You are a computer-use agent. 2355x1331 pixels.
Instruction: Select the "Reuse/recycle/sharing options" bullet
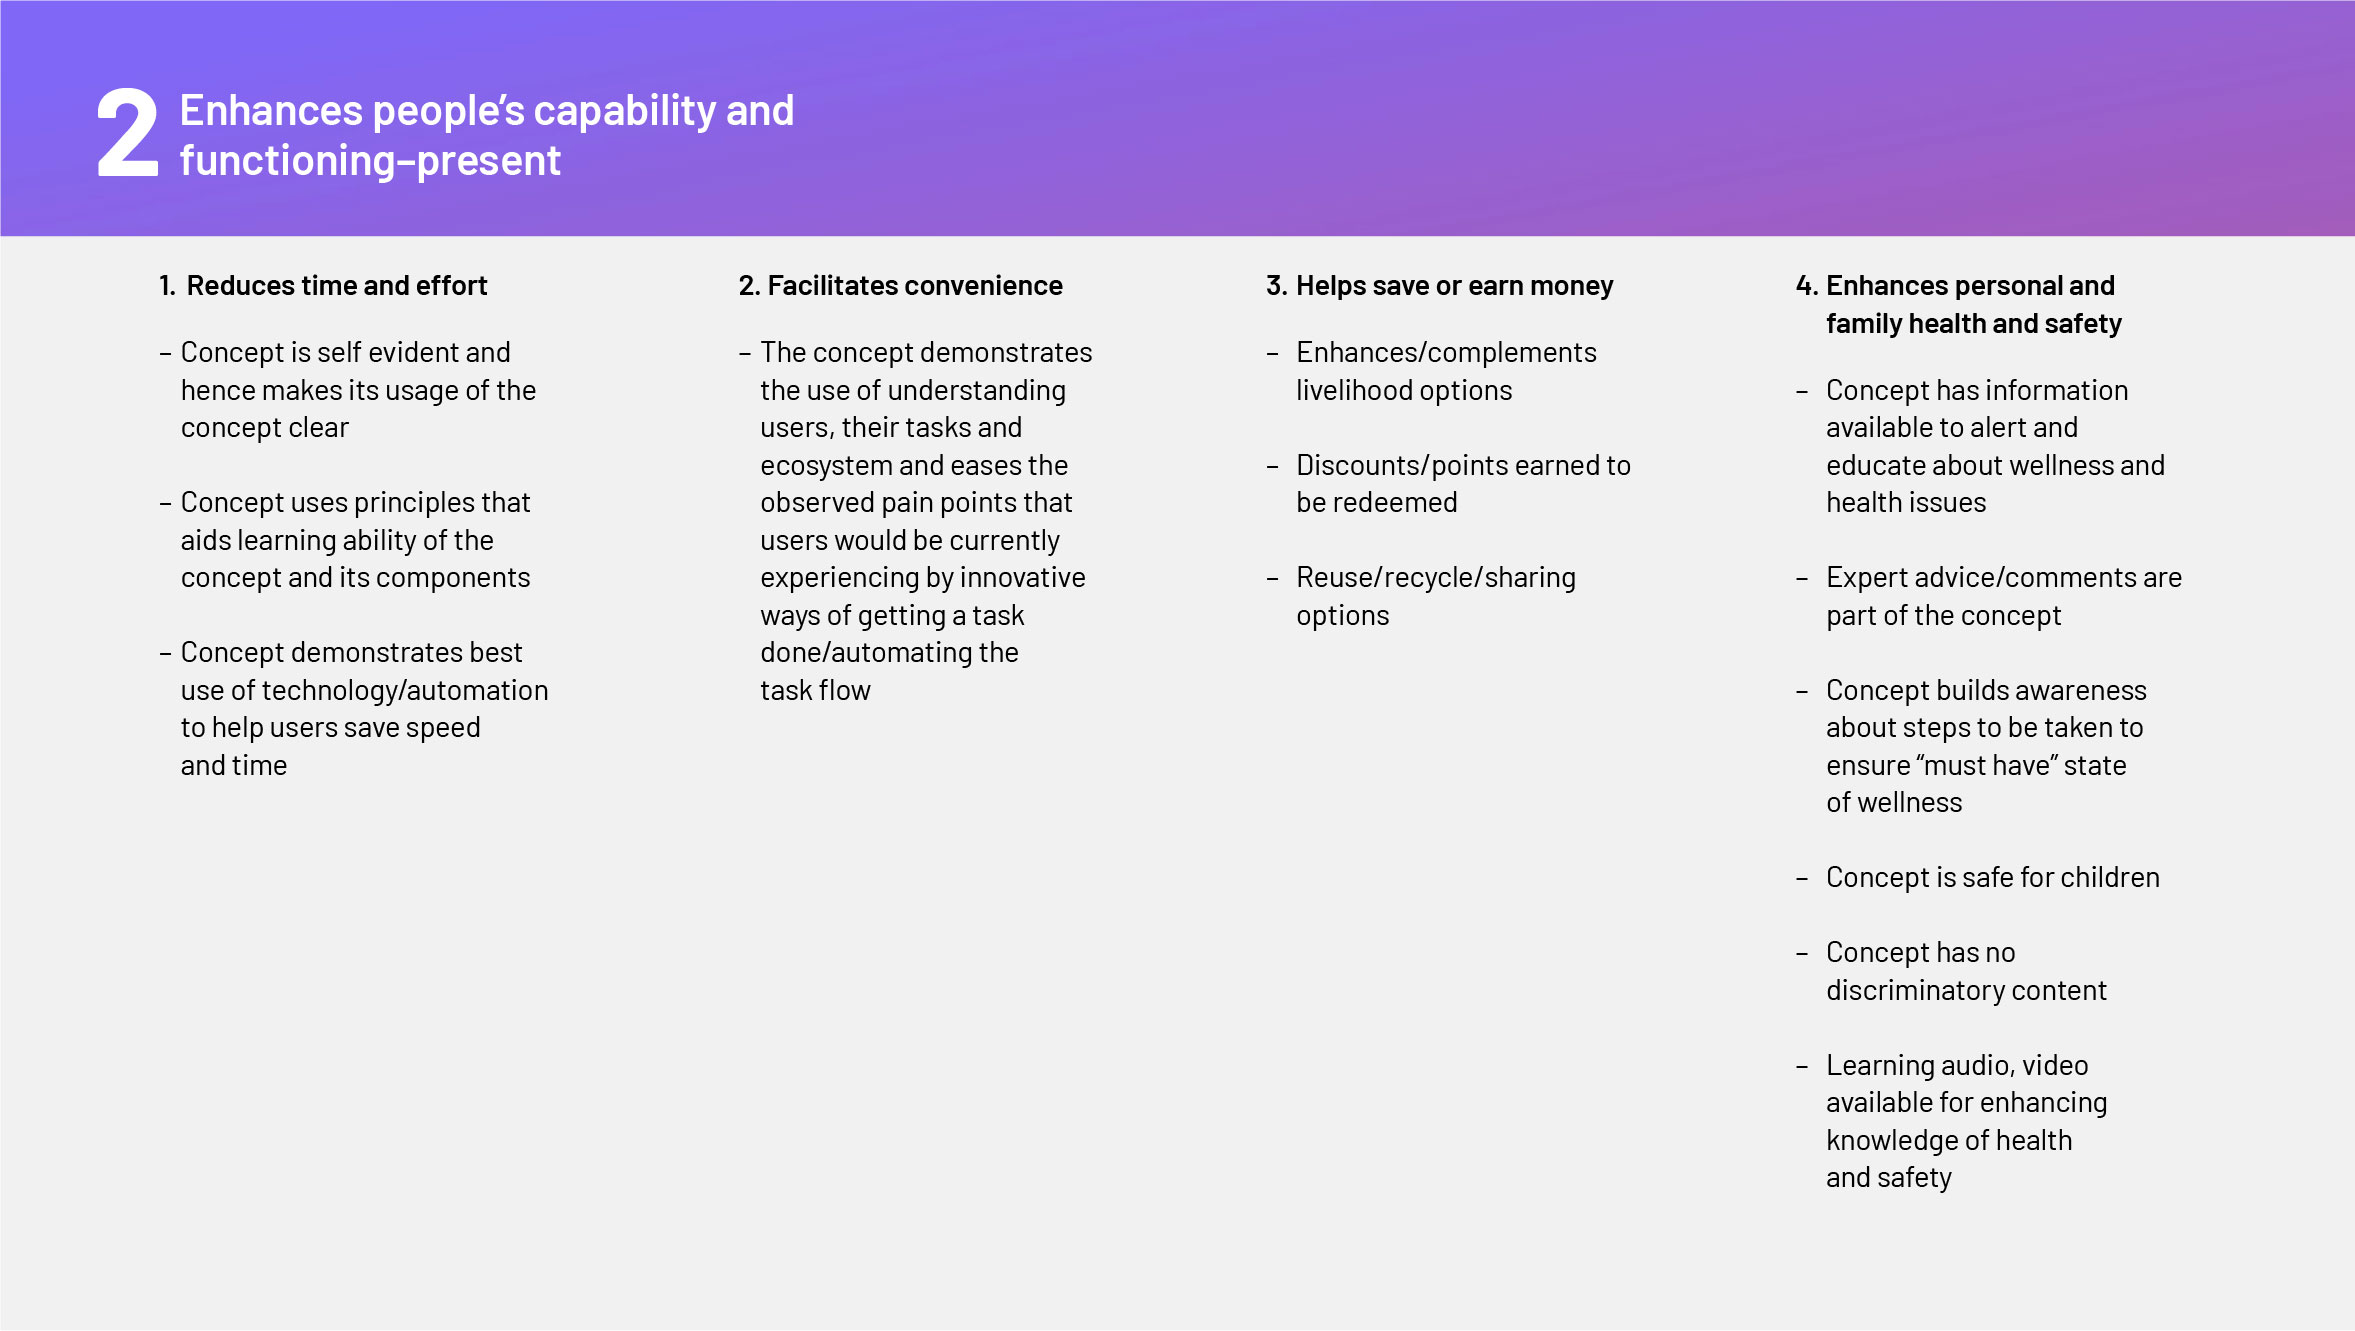(1435, 596)
